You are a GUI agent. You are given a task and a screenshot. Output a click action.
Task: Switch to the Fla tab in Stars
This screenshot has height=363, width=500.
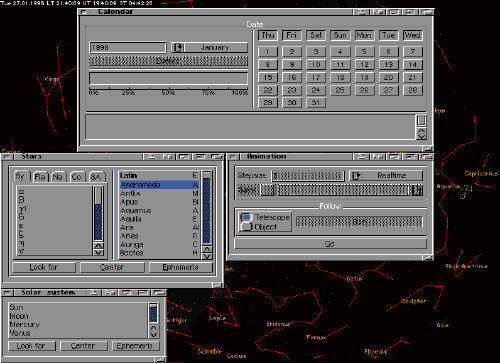click(40, 177)
